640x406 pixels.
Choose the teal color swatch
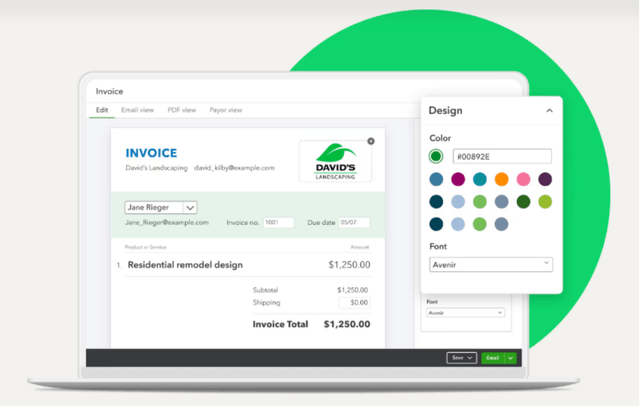[x=480, y=179]
